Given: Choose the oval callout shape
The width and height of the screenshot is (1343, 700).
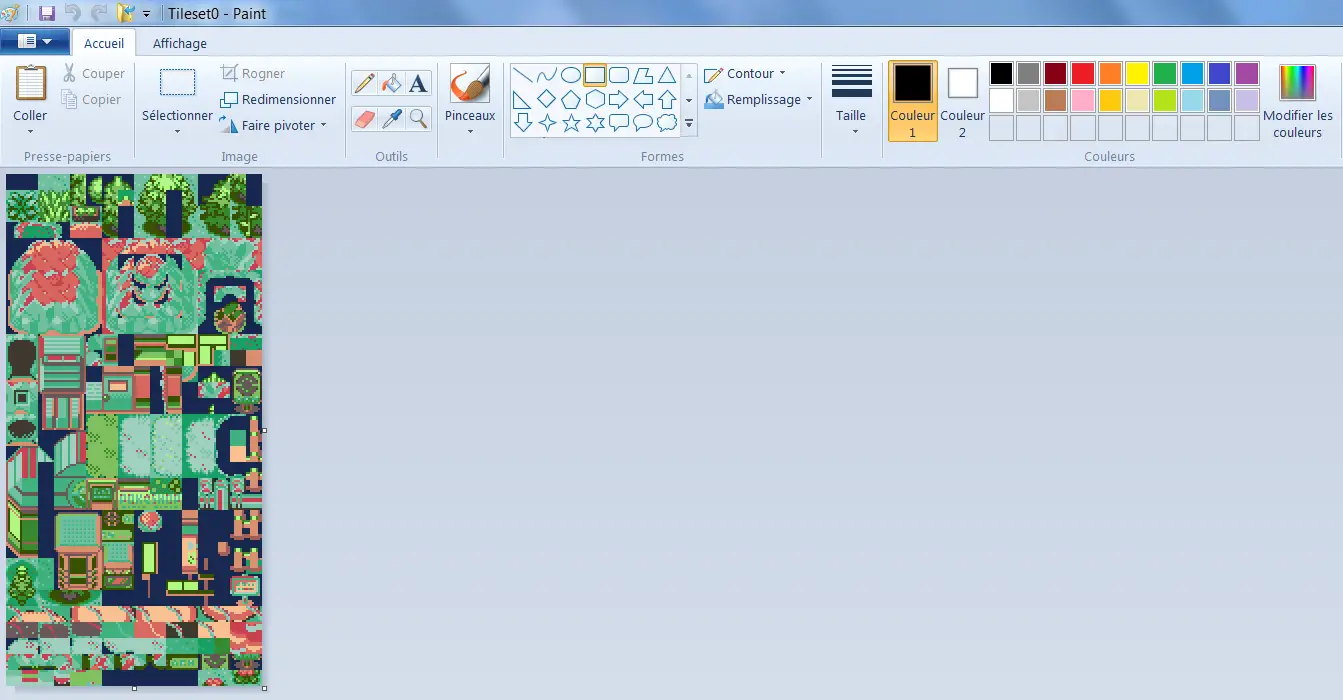Looking at the screenshot, I should tap(643, 123).
